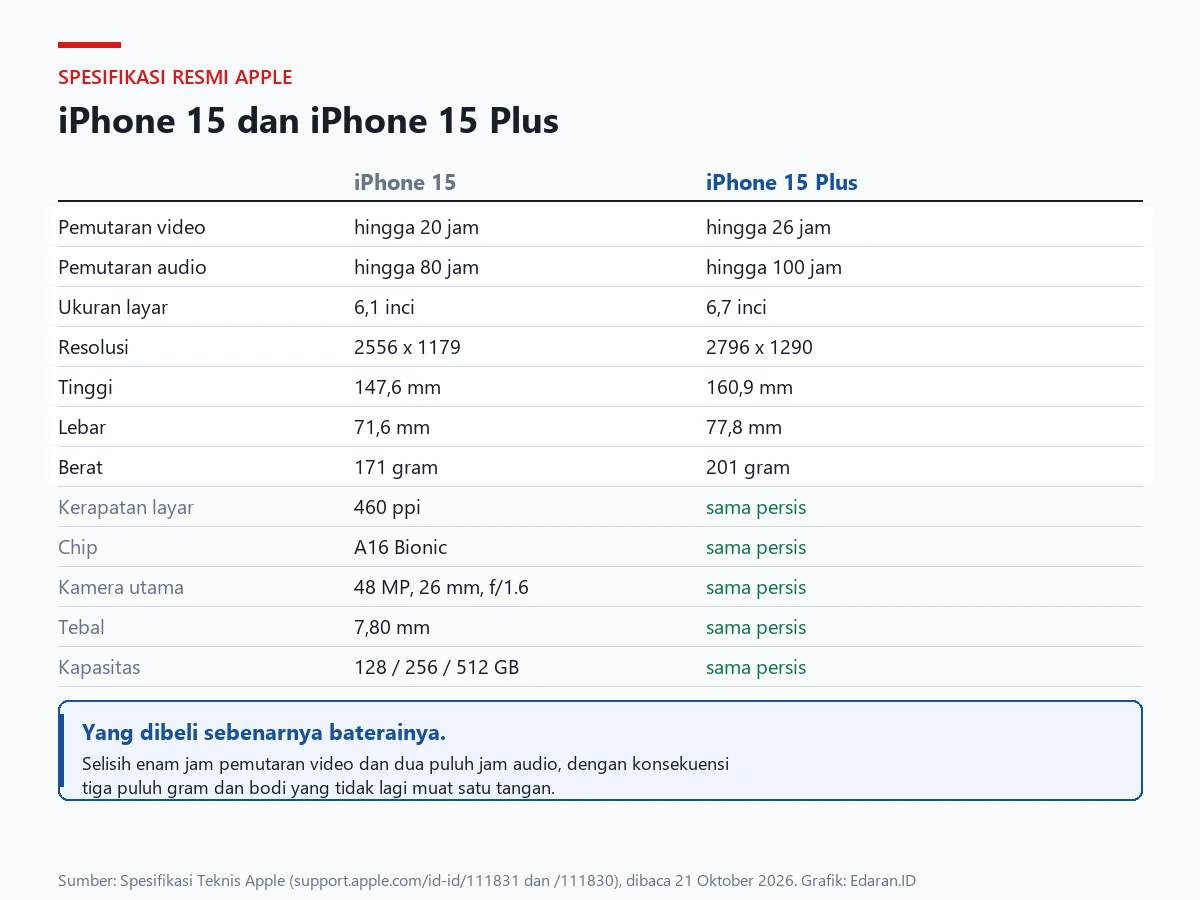Viewport: 1200px width, 900px height.
Task: Select the "201 gram" weight value
Action: click(x=748, y=467)
